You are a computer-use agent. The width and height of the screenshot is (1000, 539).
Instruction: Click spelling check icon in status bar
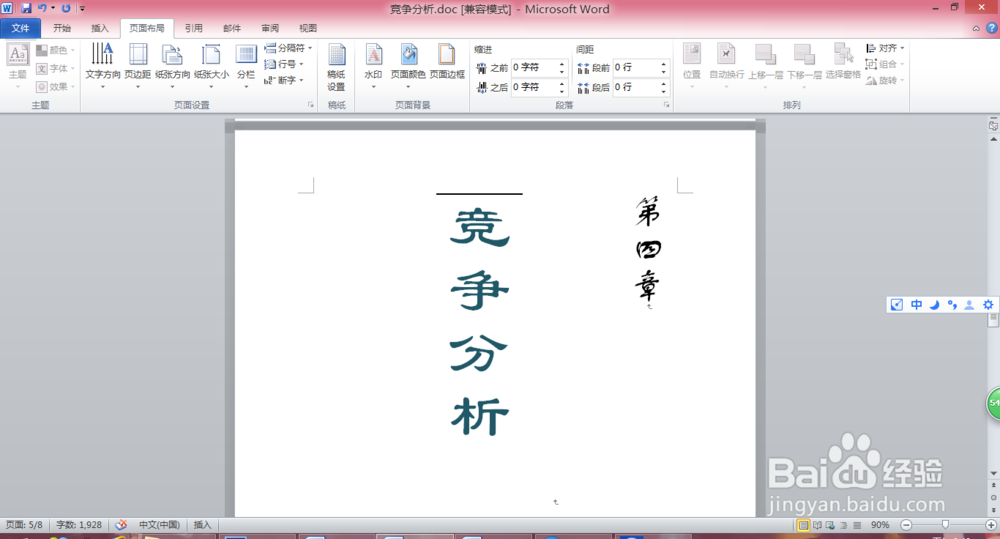[x=121, y=525]
